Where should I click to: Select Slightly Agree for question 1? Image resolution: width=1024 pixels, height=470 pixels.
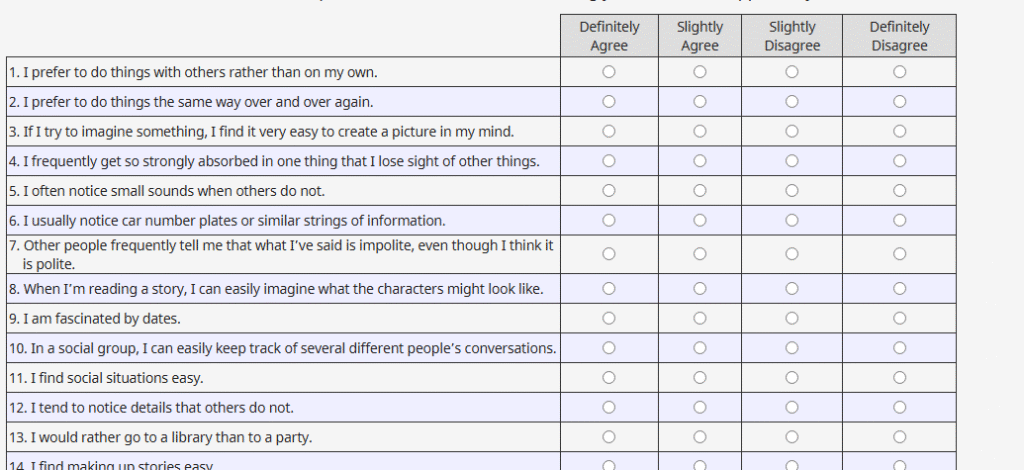click(700, 72)
